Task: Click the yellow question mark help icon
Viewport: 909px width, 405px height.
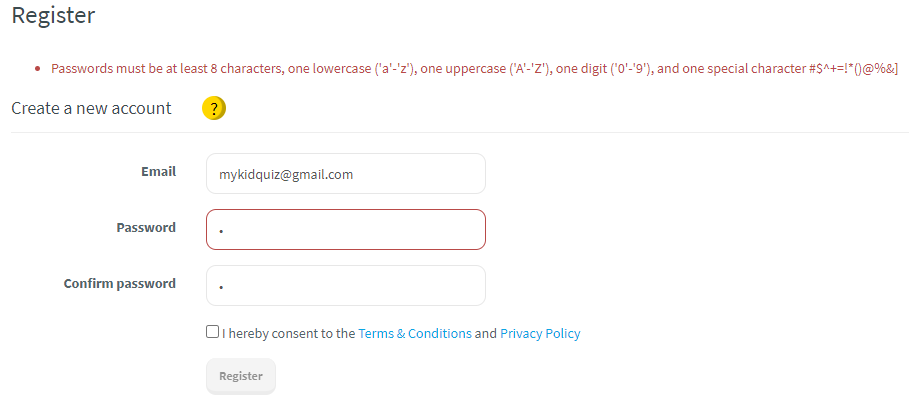Action: point(213,108)
